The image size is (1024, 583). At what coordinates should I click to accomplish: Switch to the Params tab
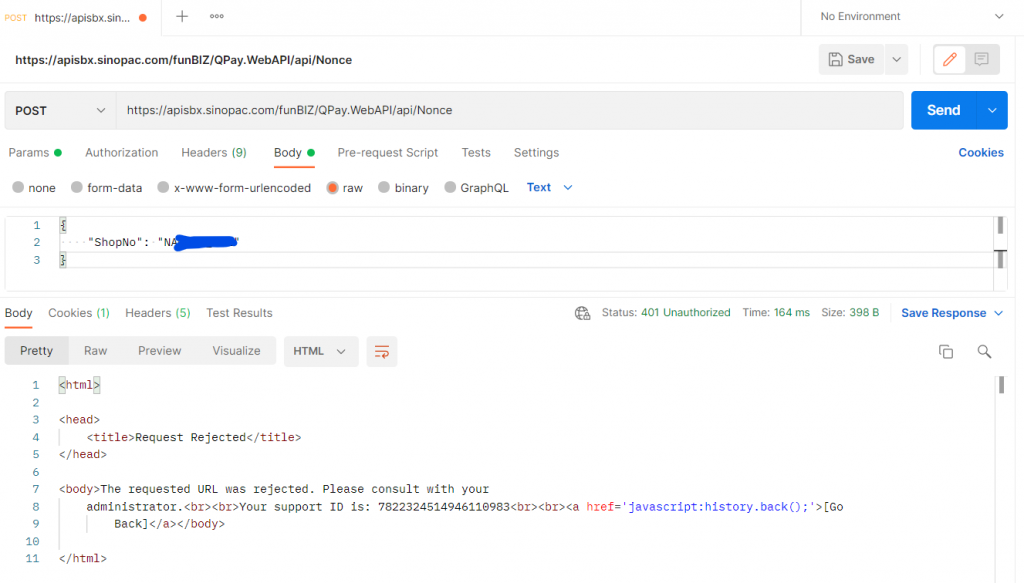35,153
